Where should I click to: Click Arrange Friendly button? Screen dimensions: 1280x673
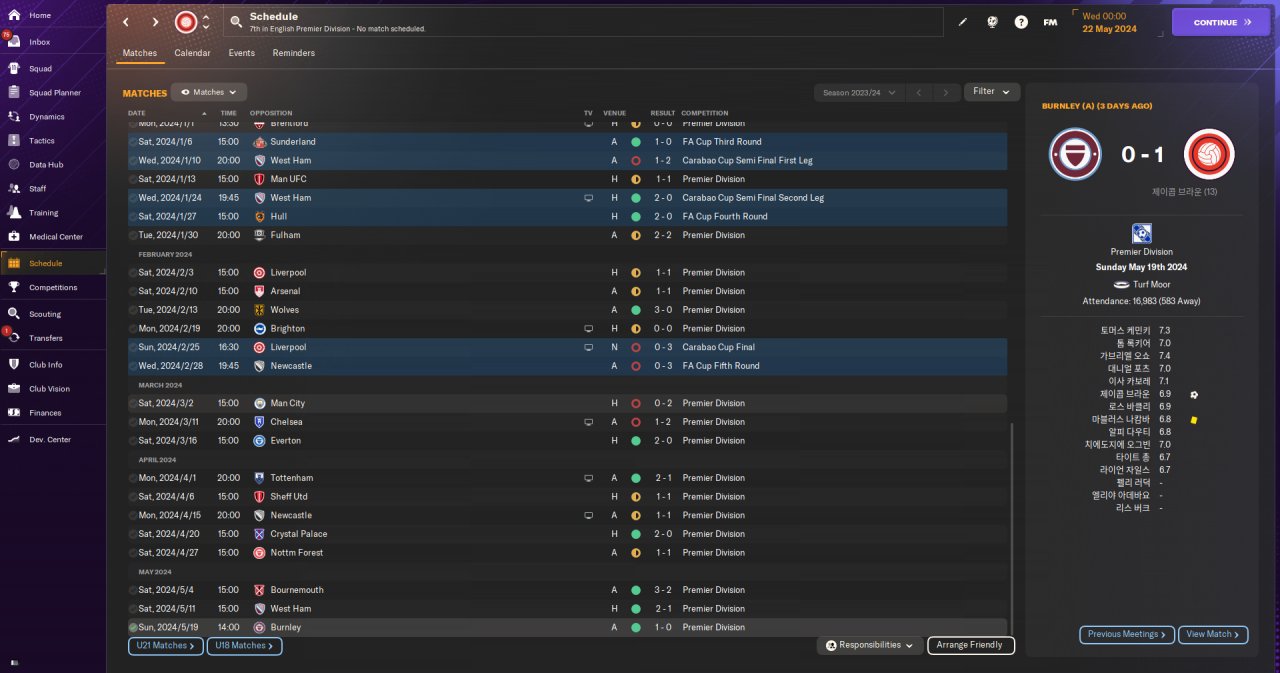[971, 646]
